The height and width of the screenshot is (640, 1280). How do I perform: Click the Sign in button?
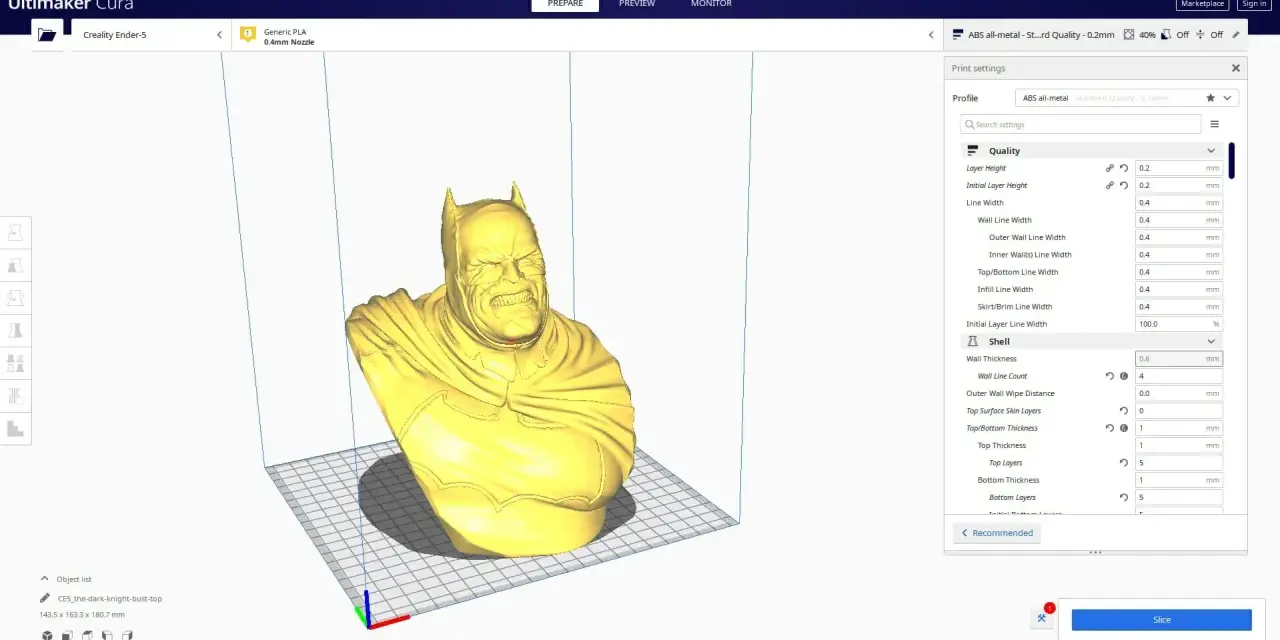pos(1253,4)
